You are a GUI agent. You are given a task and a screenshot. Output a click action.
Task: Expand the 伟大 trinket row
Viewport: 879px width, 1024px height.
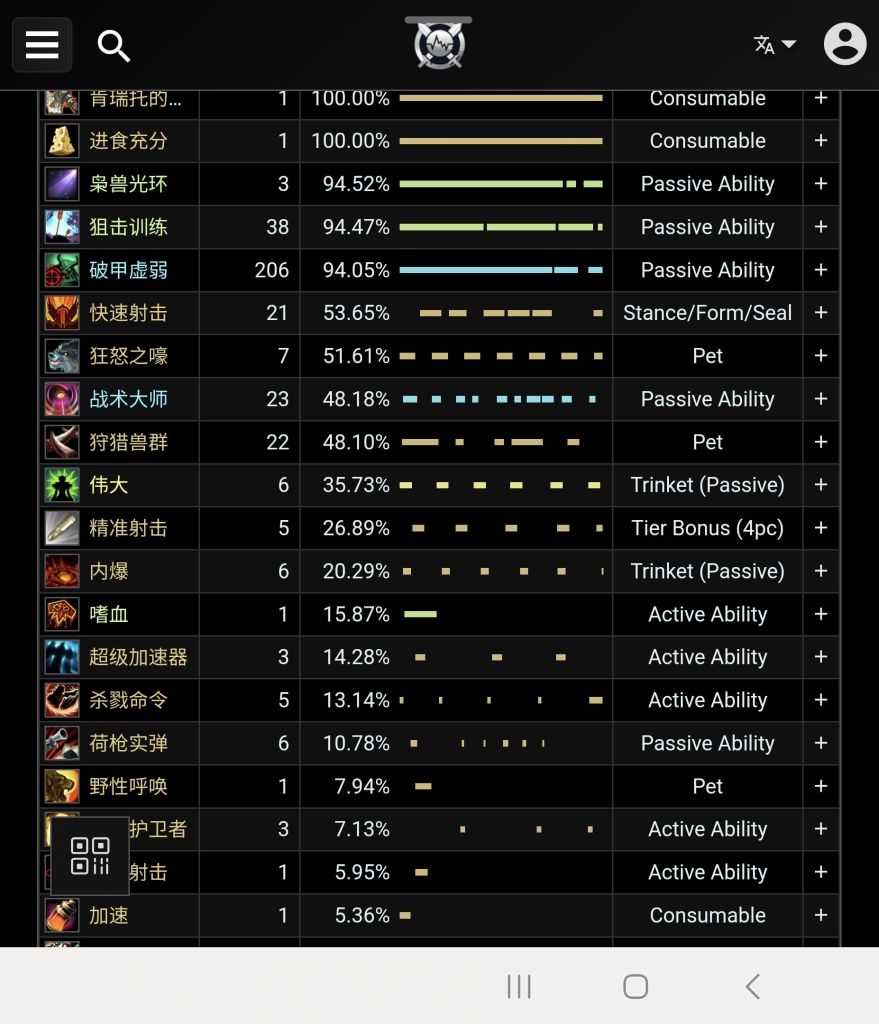[x=821, y=485]
